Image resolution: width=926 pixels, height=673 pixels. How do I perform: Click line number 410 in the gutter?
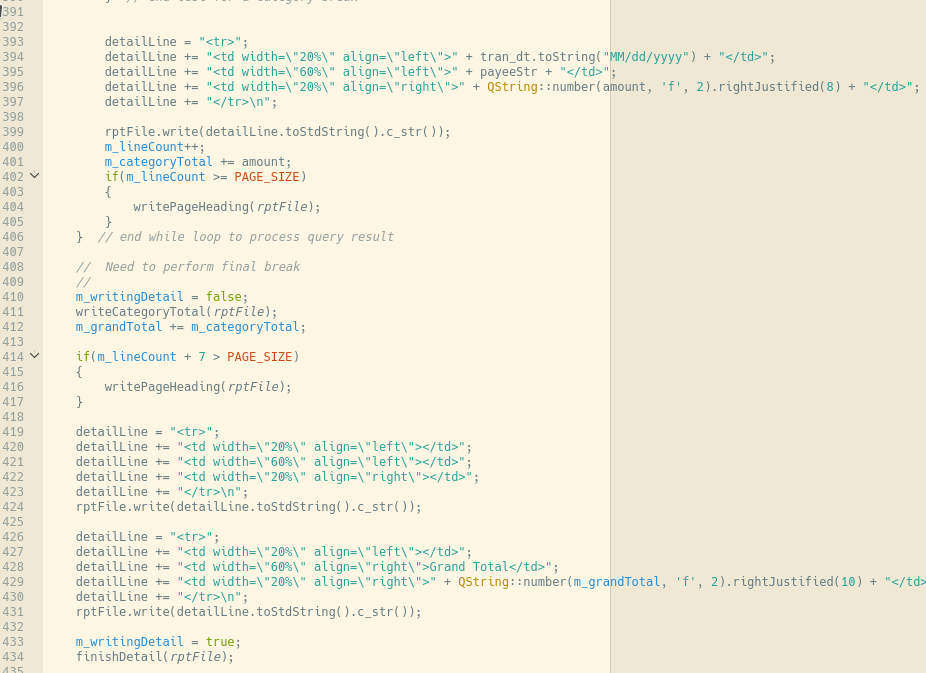[13, 297]
